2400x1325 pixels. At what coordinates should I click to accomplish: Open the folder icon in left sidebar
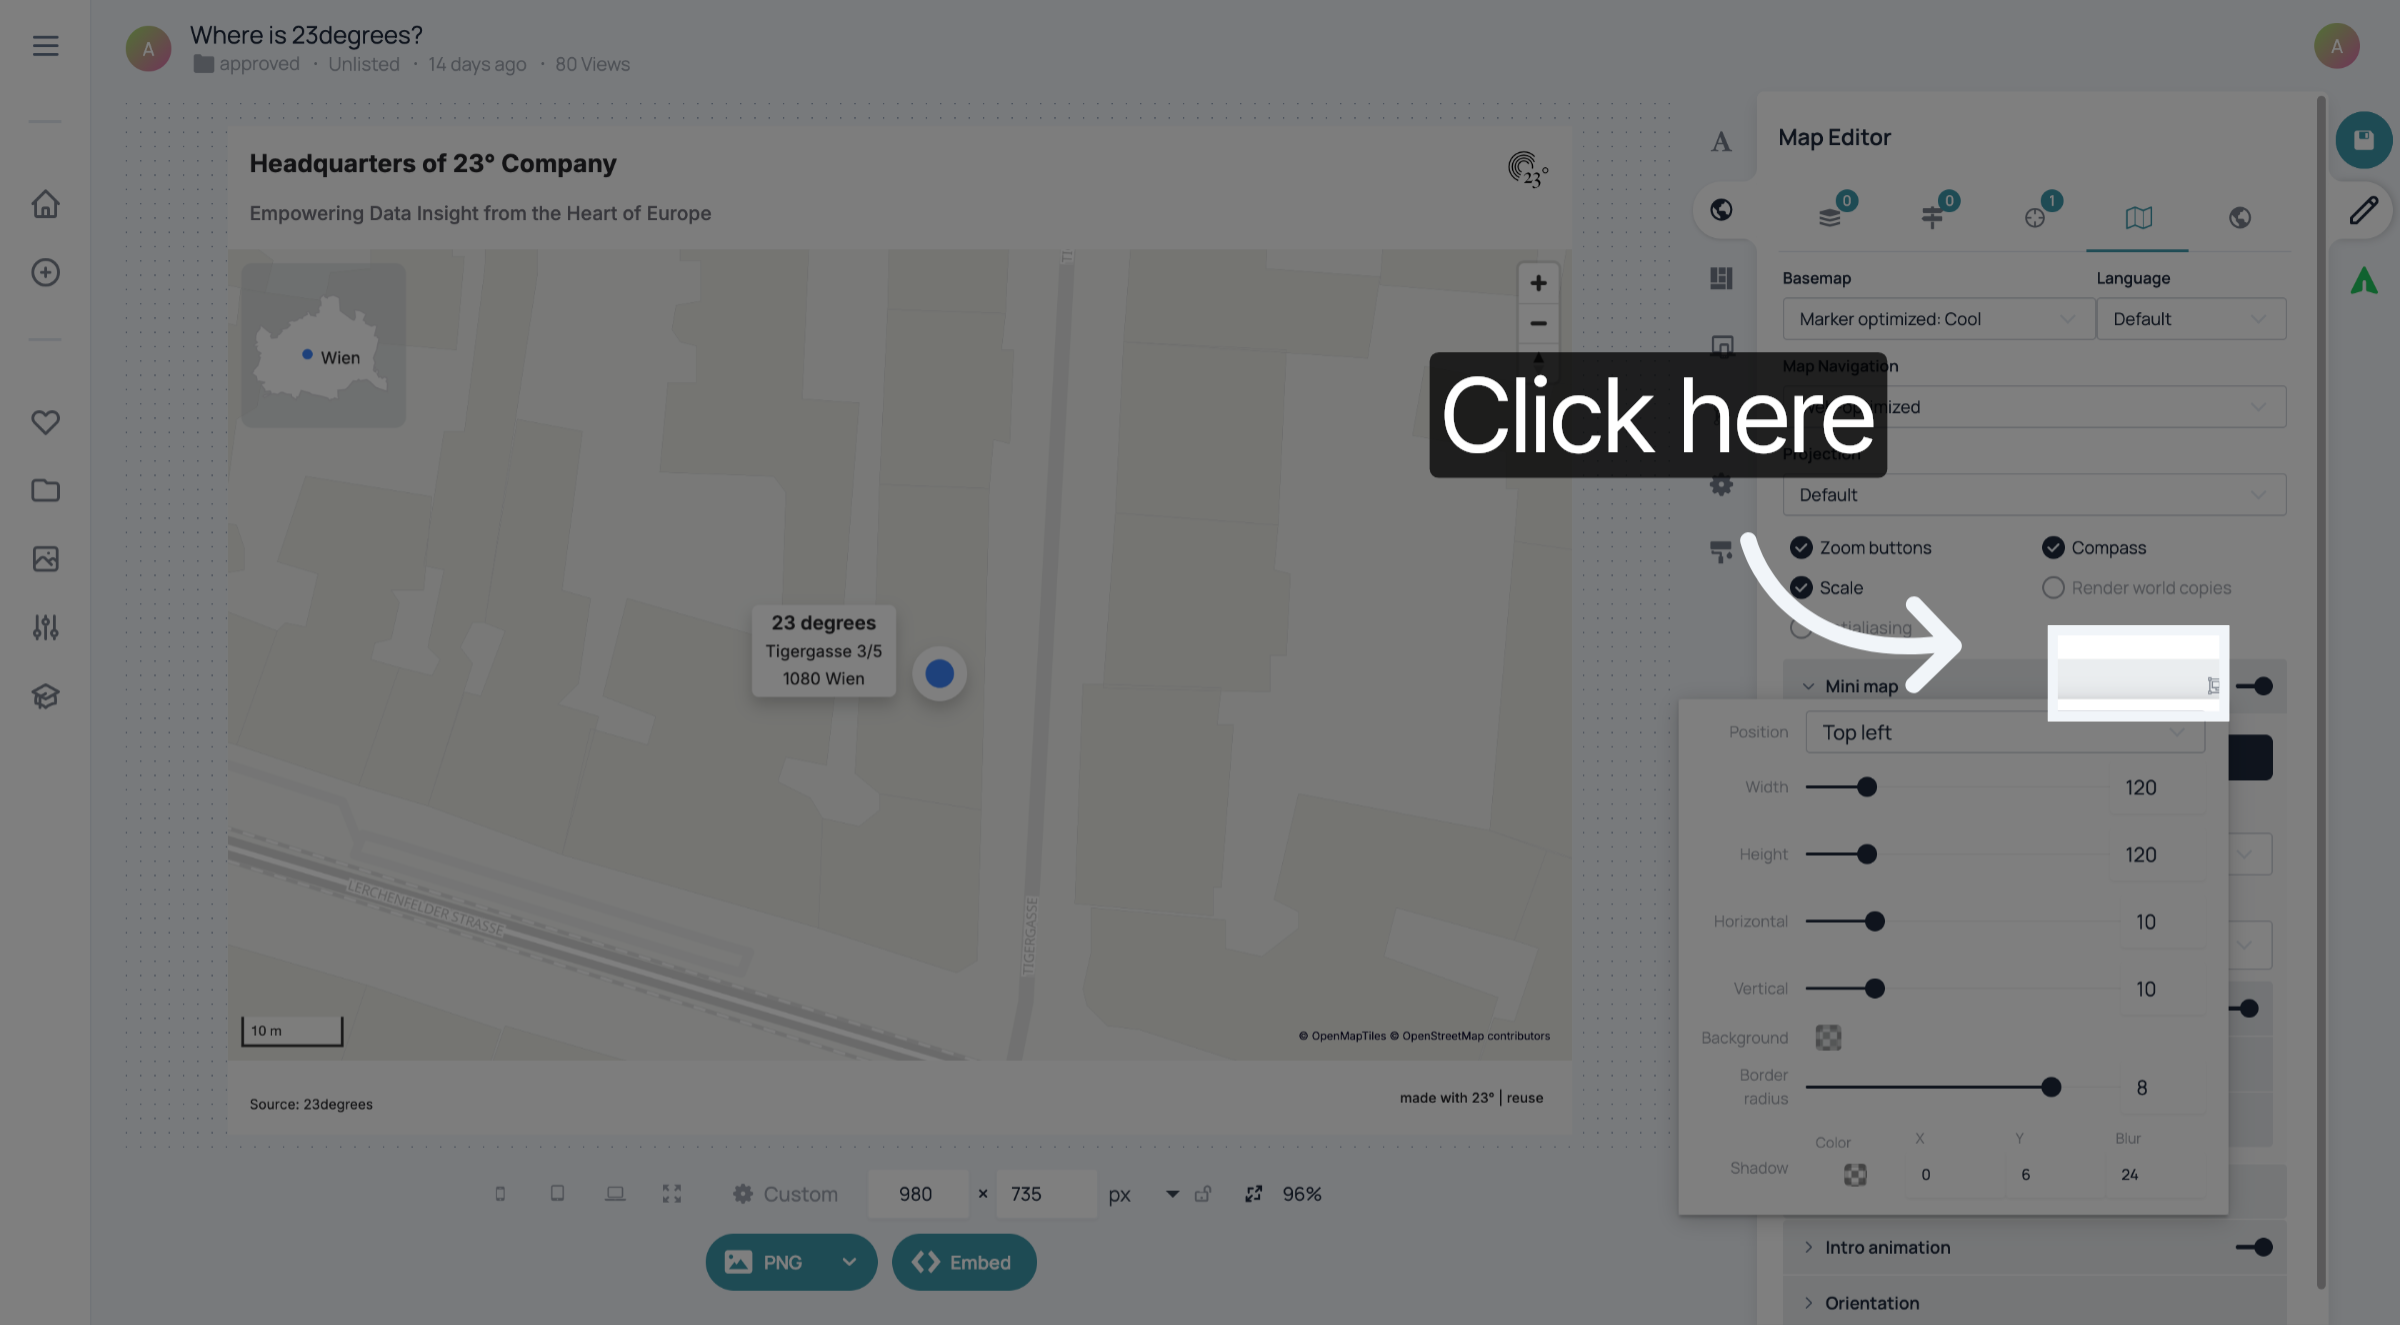[45, 490]
